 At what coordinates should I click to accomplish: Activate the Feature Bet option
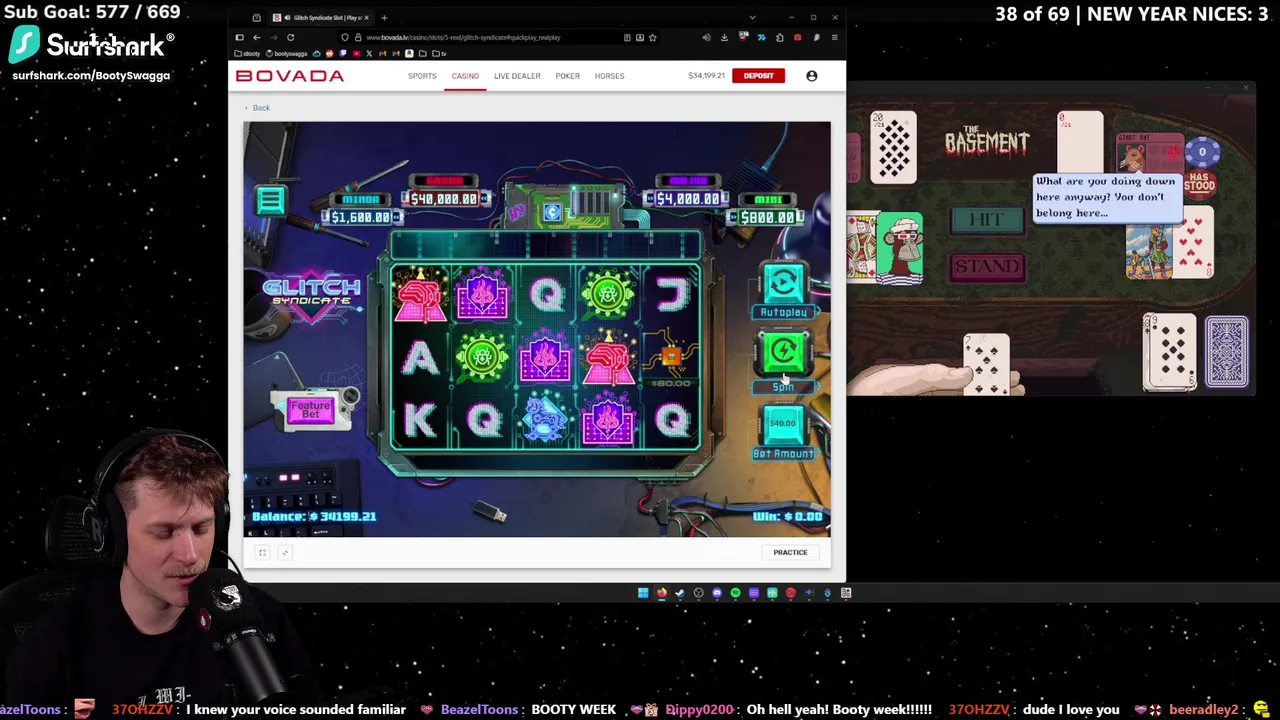(x=310, y=409)
